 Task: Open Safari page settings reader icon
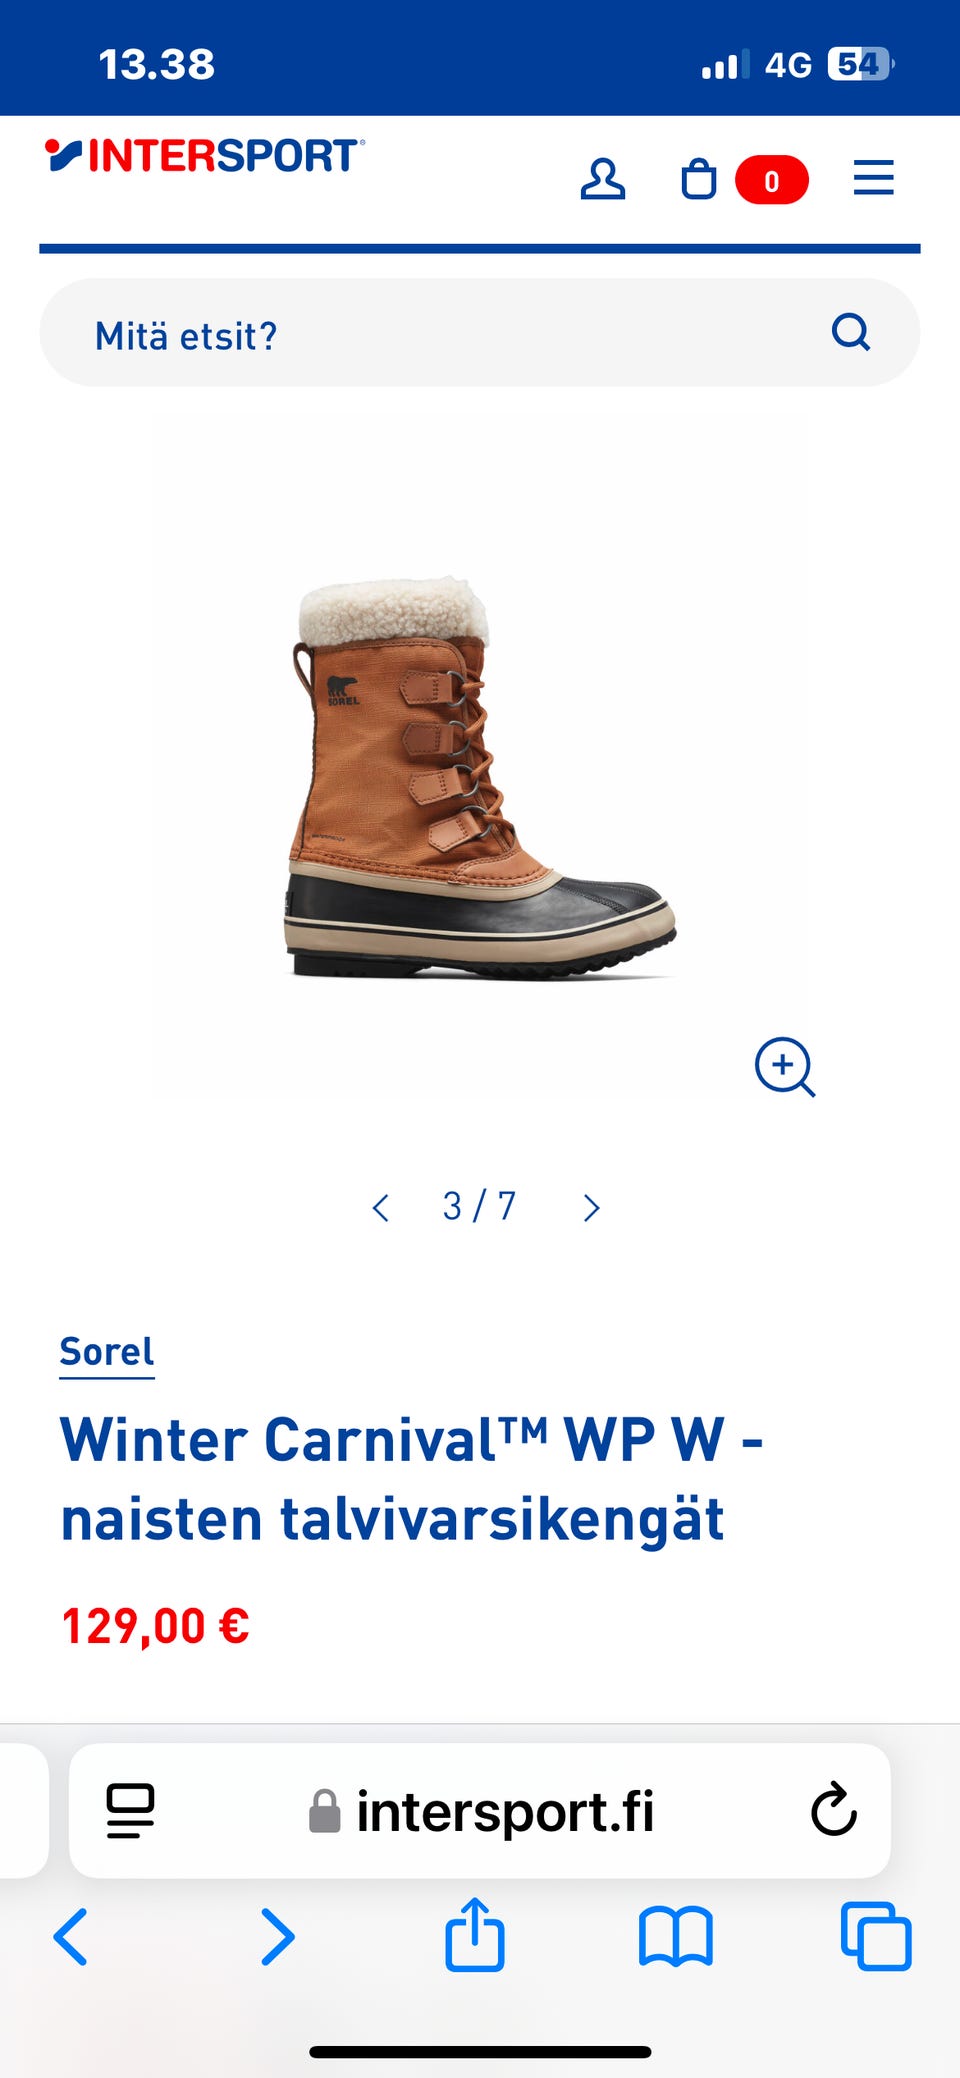[130, 1811]
